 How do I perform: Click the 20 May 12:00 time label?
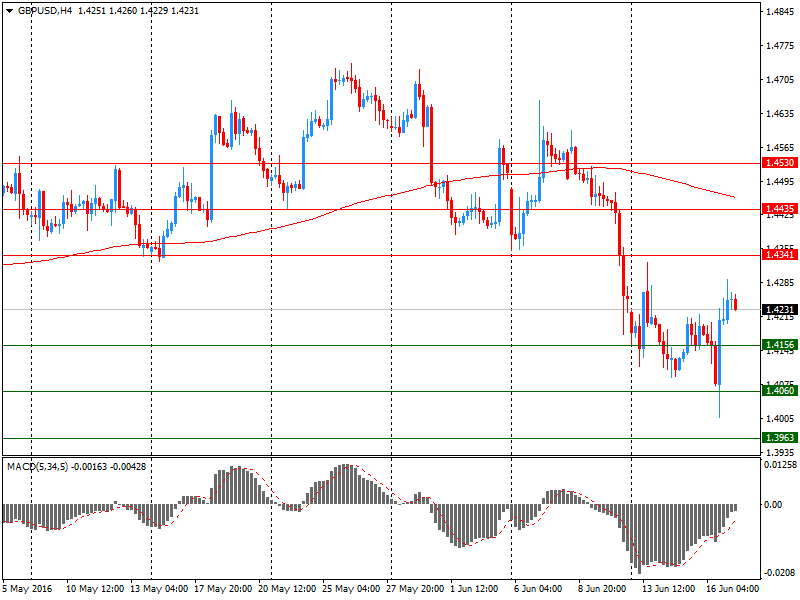click(287, 589)
